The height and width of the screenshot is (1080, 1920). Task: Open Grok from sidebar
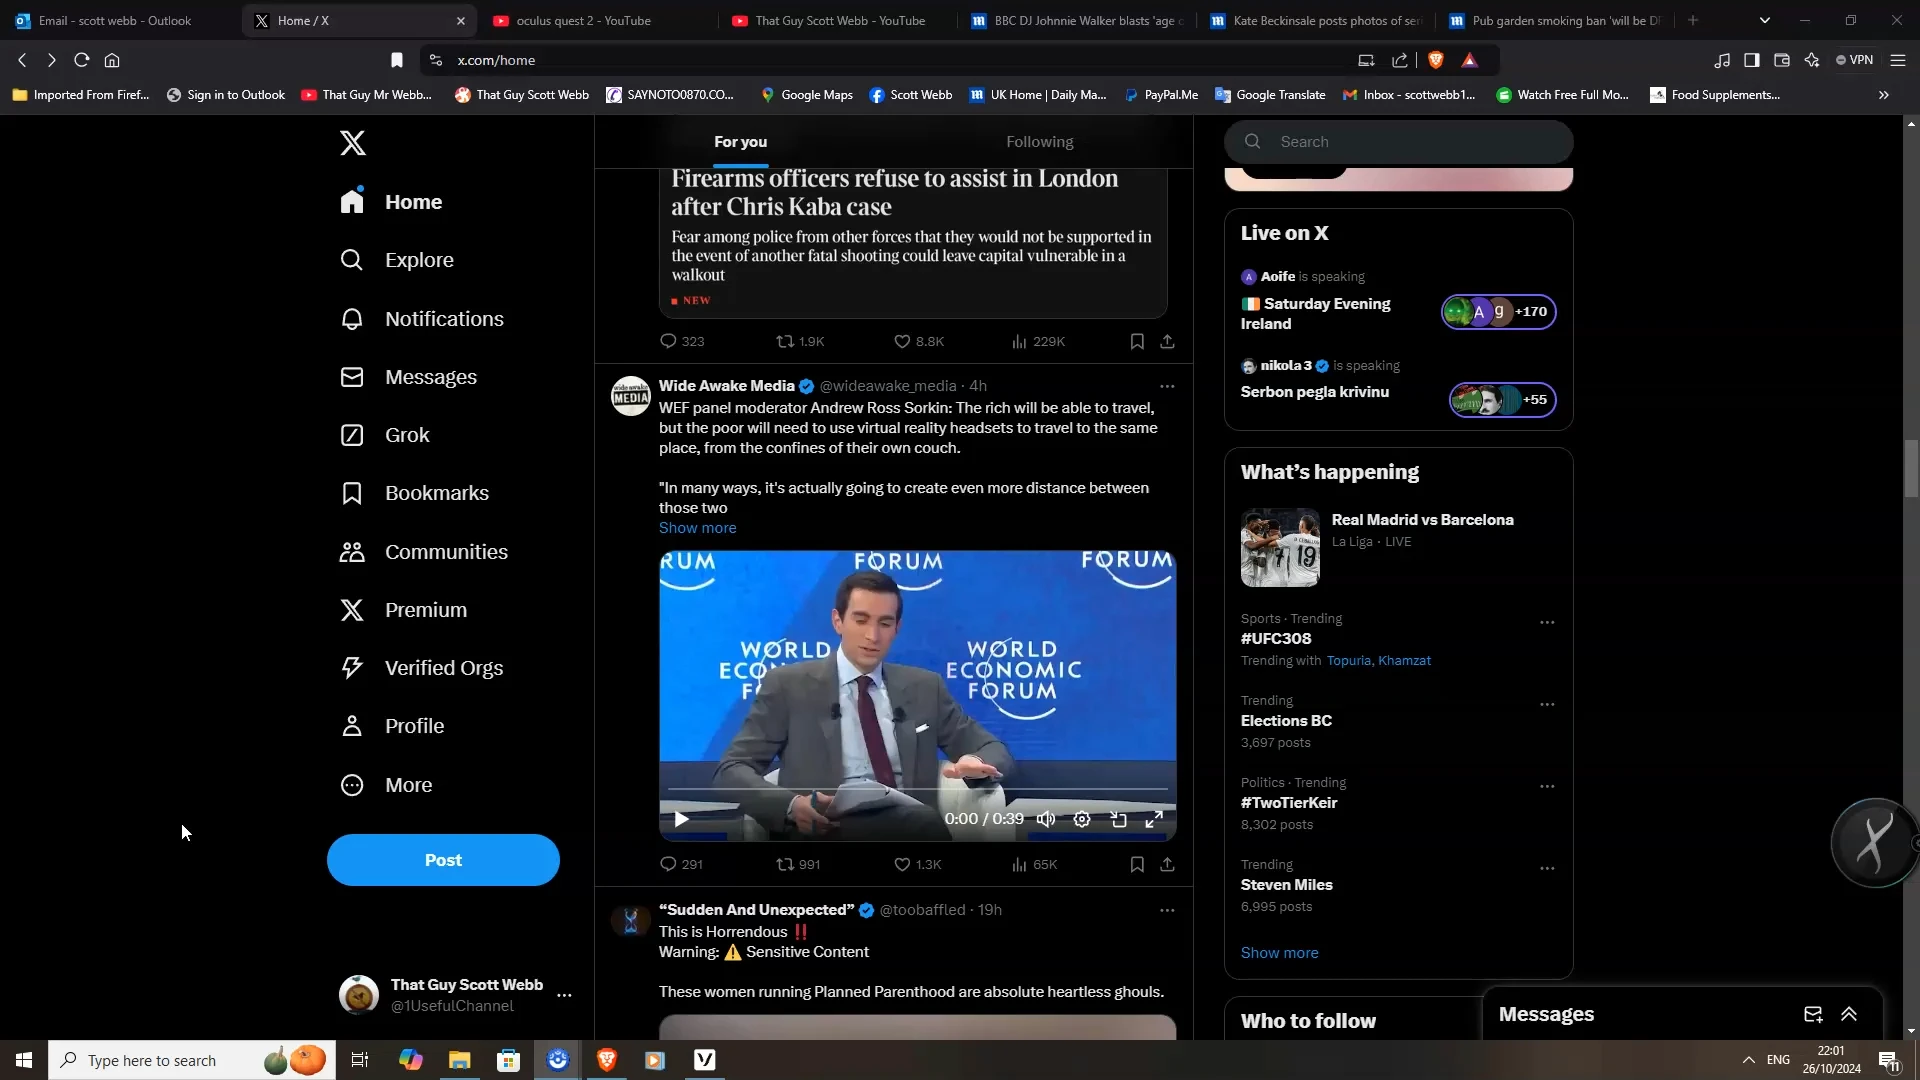tap(385, 435)
